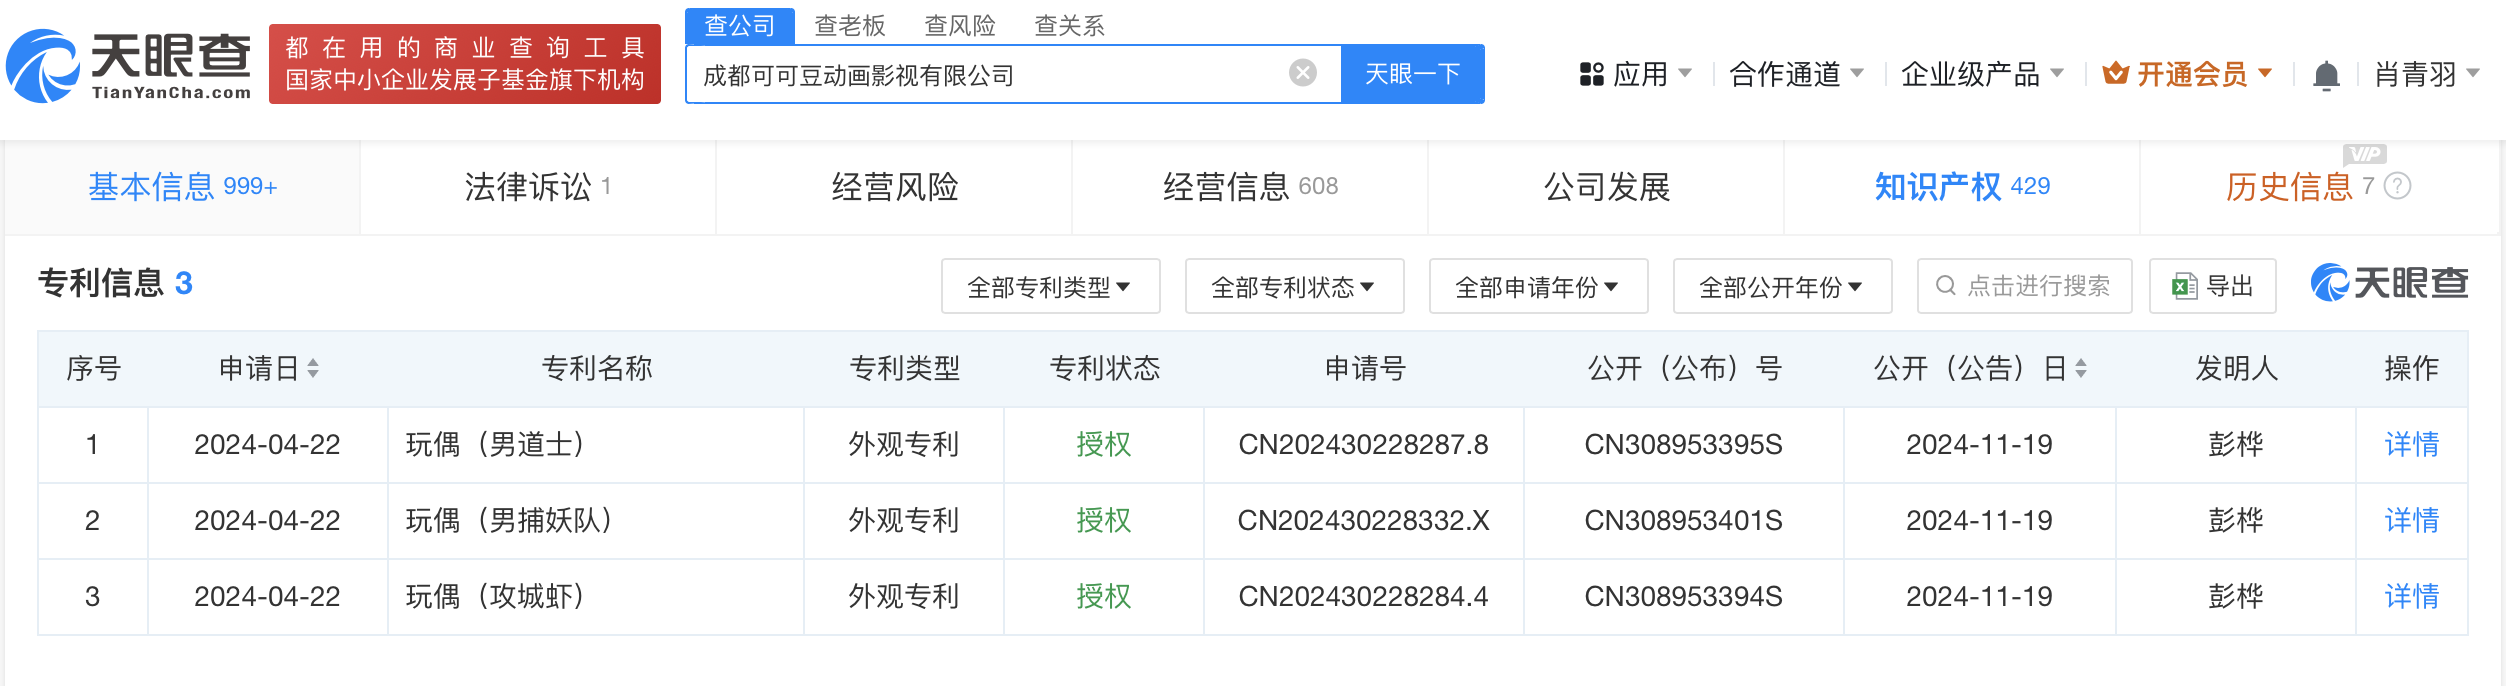The width and height of the screenshot is (2506, 686).
Task: Expand 全部申请年份 dropdown
Action: 1538,287
